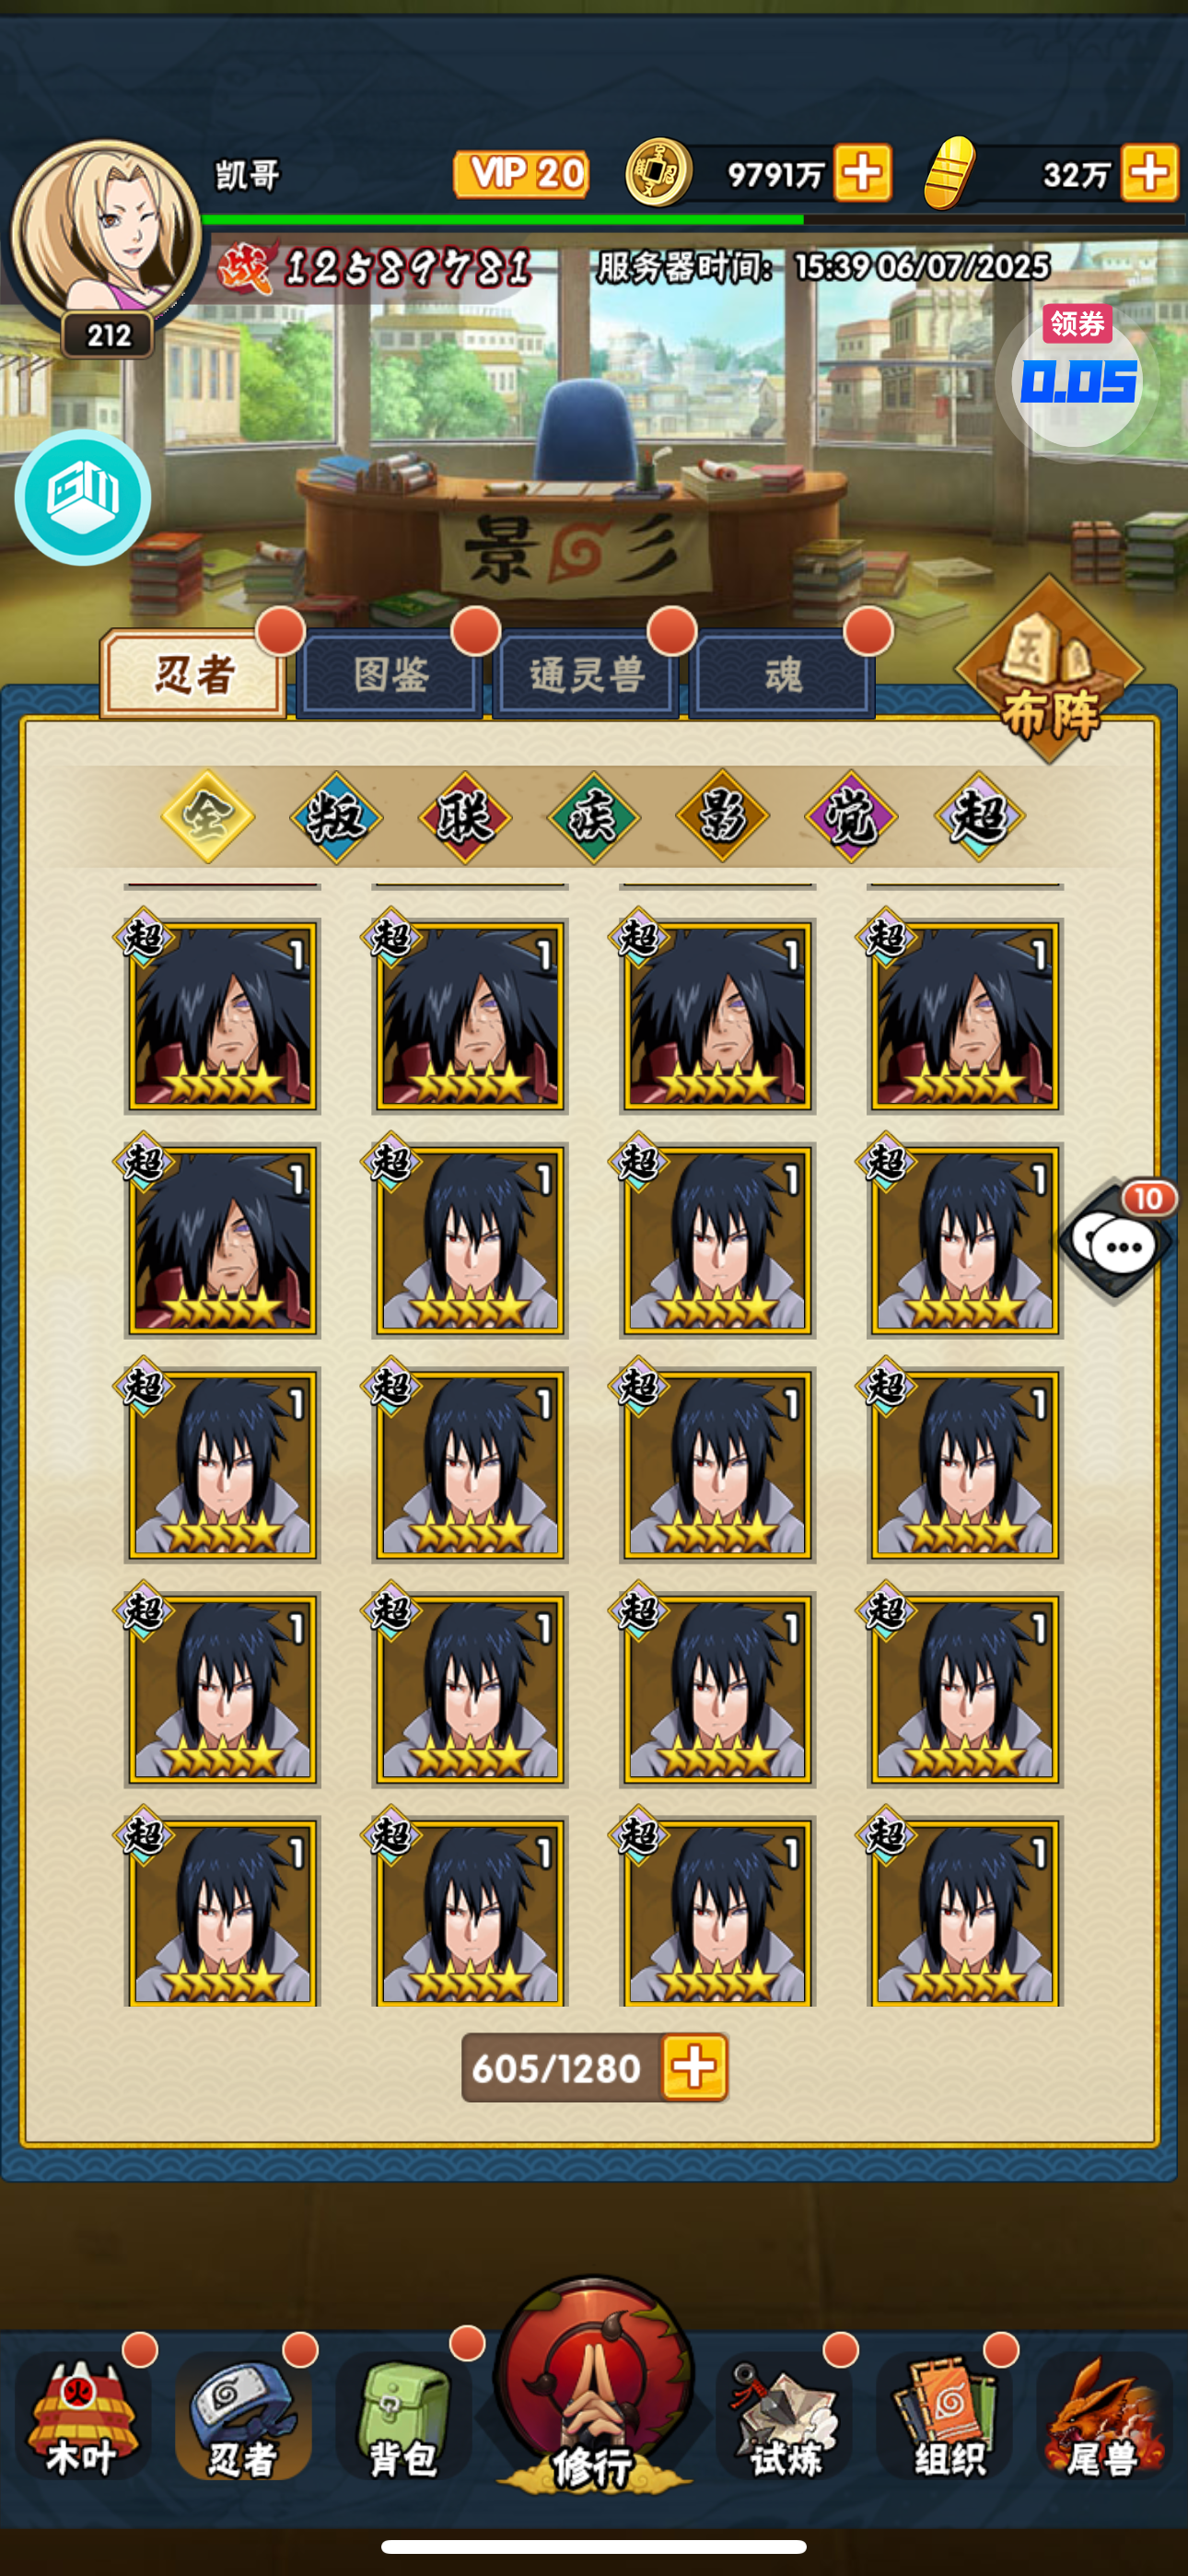This screenshot has height=2576, width=1188.
Task: Open the 木叶 village icon
Action: [x=82, y=2415]
